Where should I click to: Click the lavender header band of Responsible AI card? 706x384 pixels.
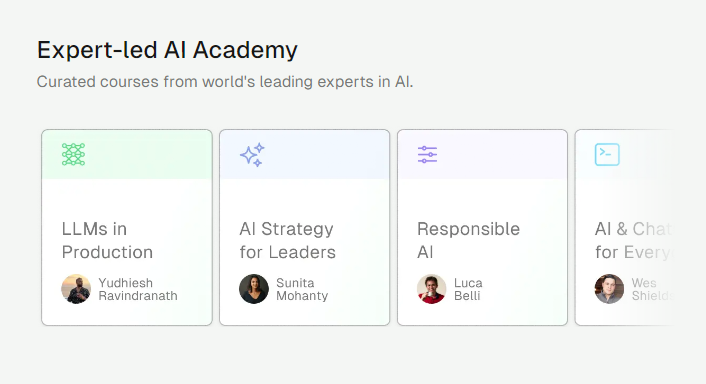[482, 154]
